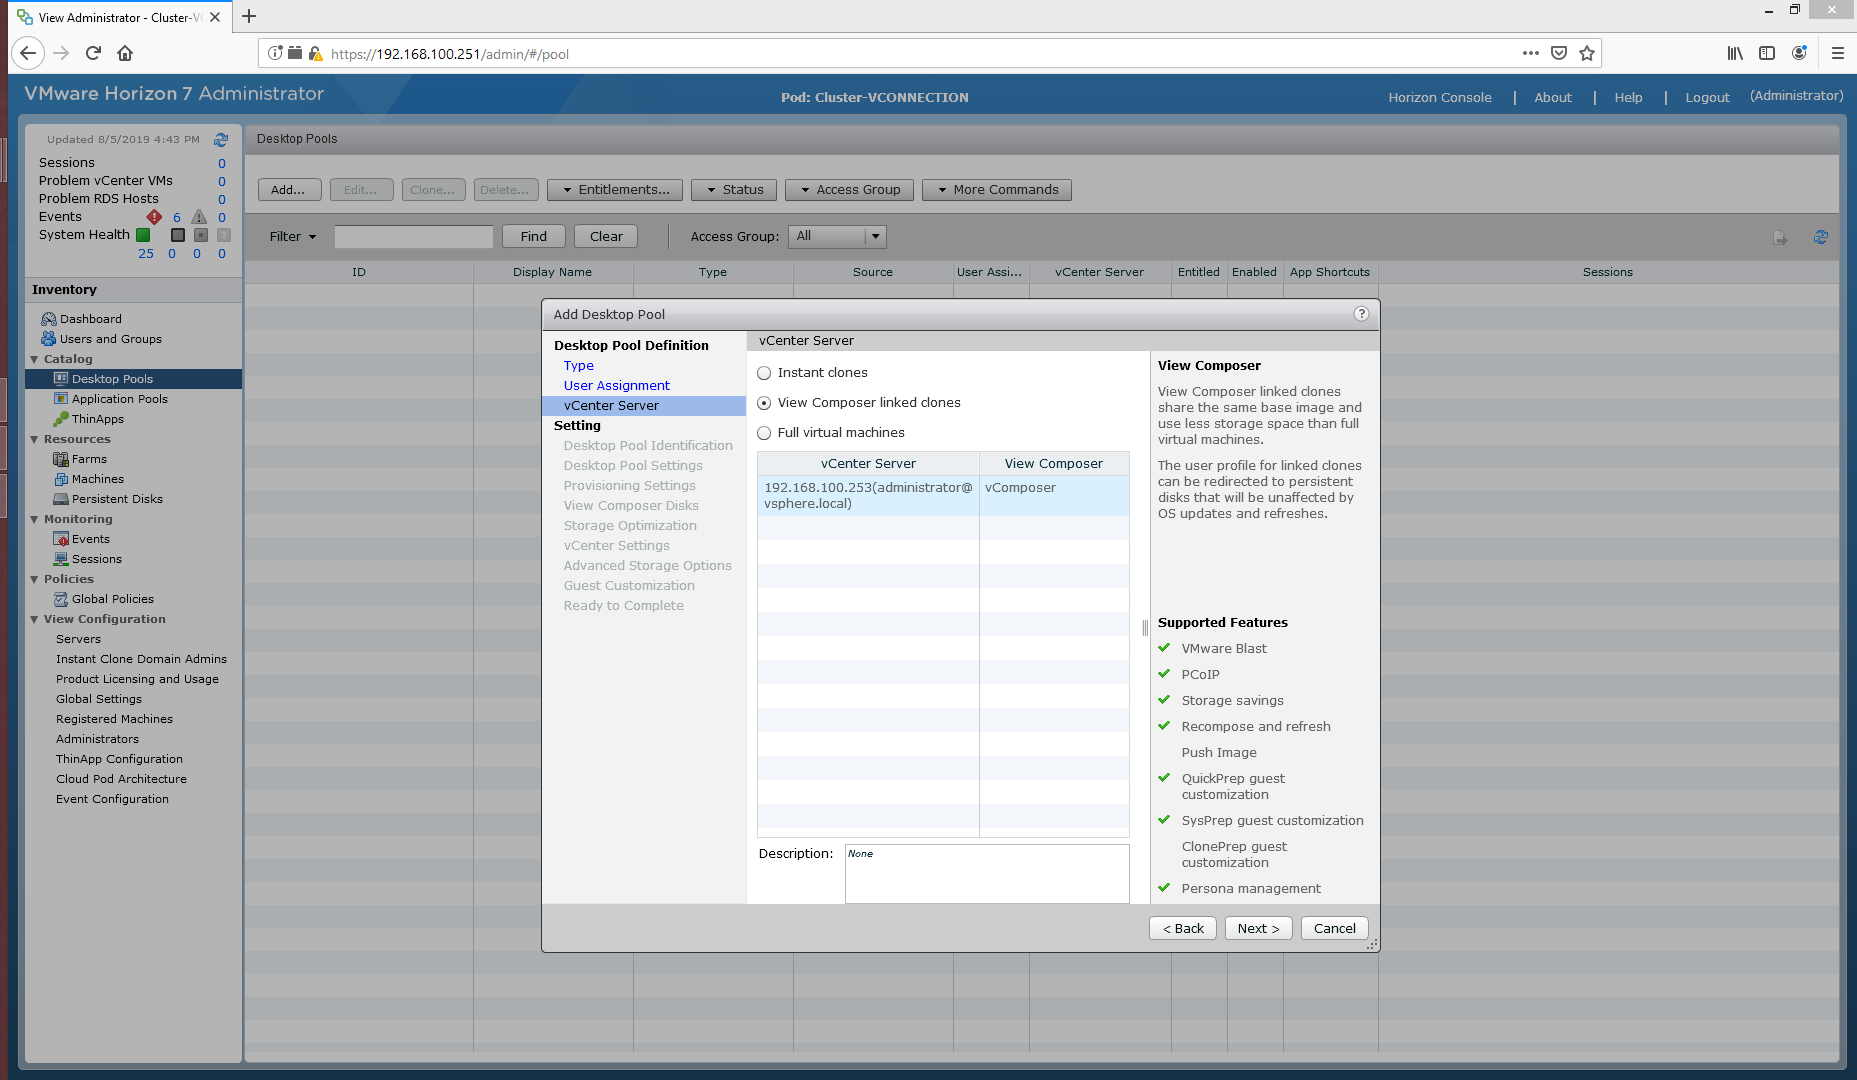Screen dimensions: 1857x1080
Task: Select View Composer linked clones option
Action: click(765, 403)
